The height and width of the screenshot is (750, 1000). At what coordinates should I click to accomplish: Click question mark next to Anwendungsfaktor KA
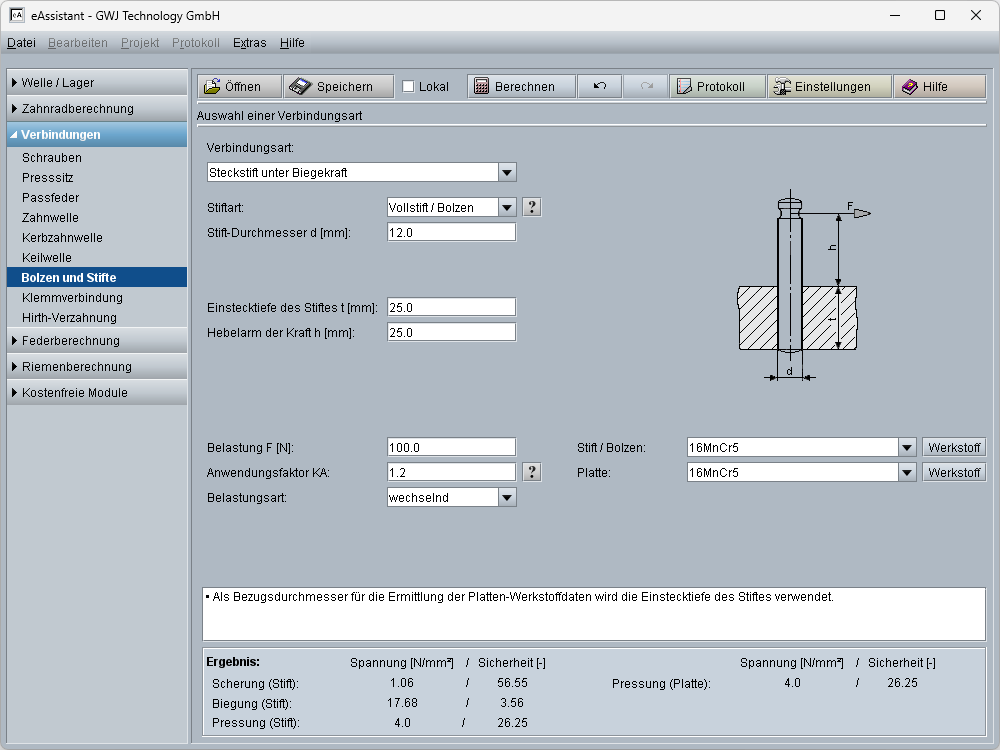[x=532, y=472]
